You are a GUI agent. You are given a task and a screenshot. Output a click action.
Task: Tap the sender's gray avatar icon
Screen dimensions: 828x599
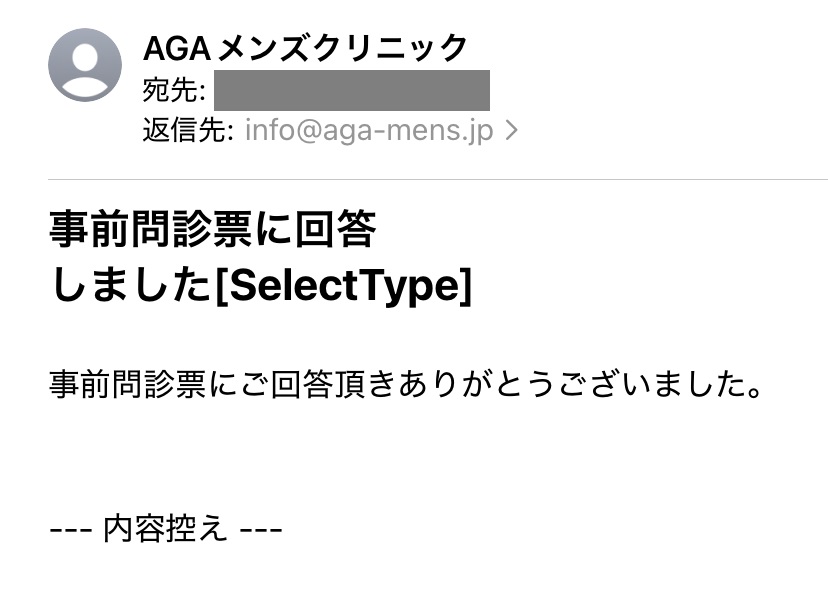(85, 65)
